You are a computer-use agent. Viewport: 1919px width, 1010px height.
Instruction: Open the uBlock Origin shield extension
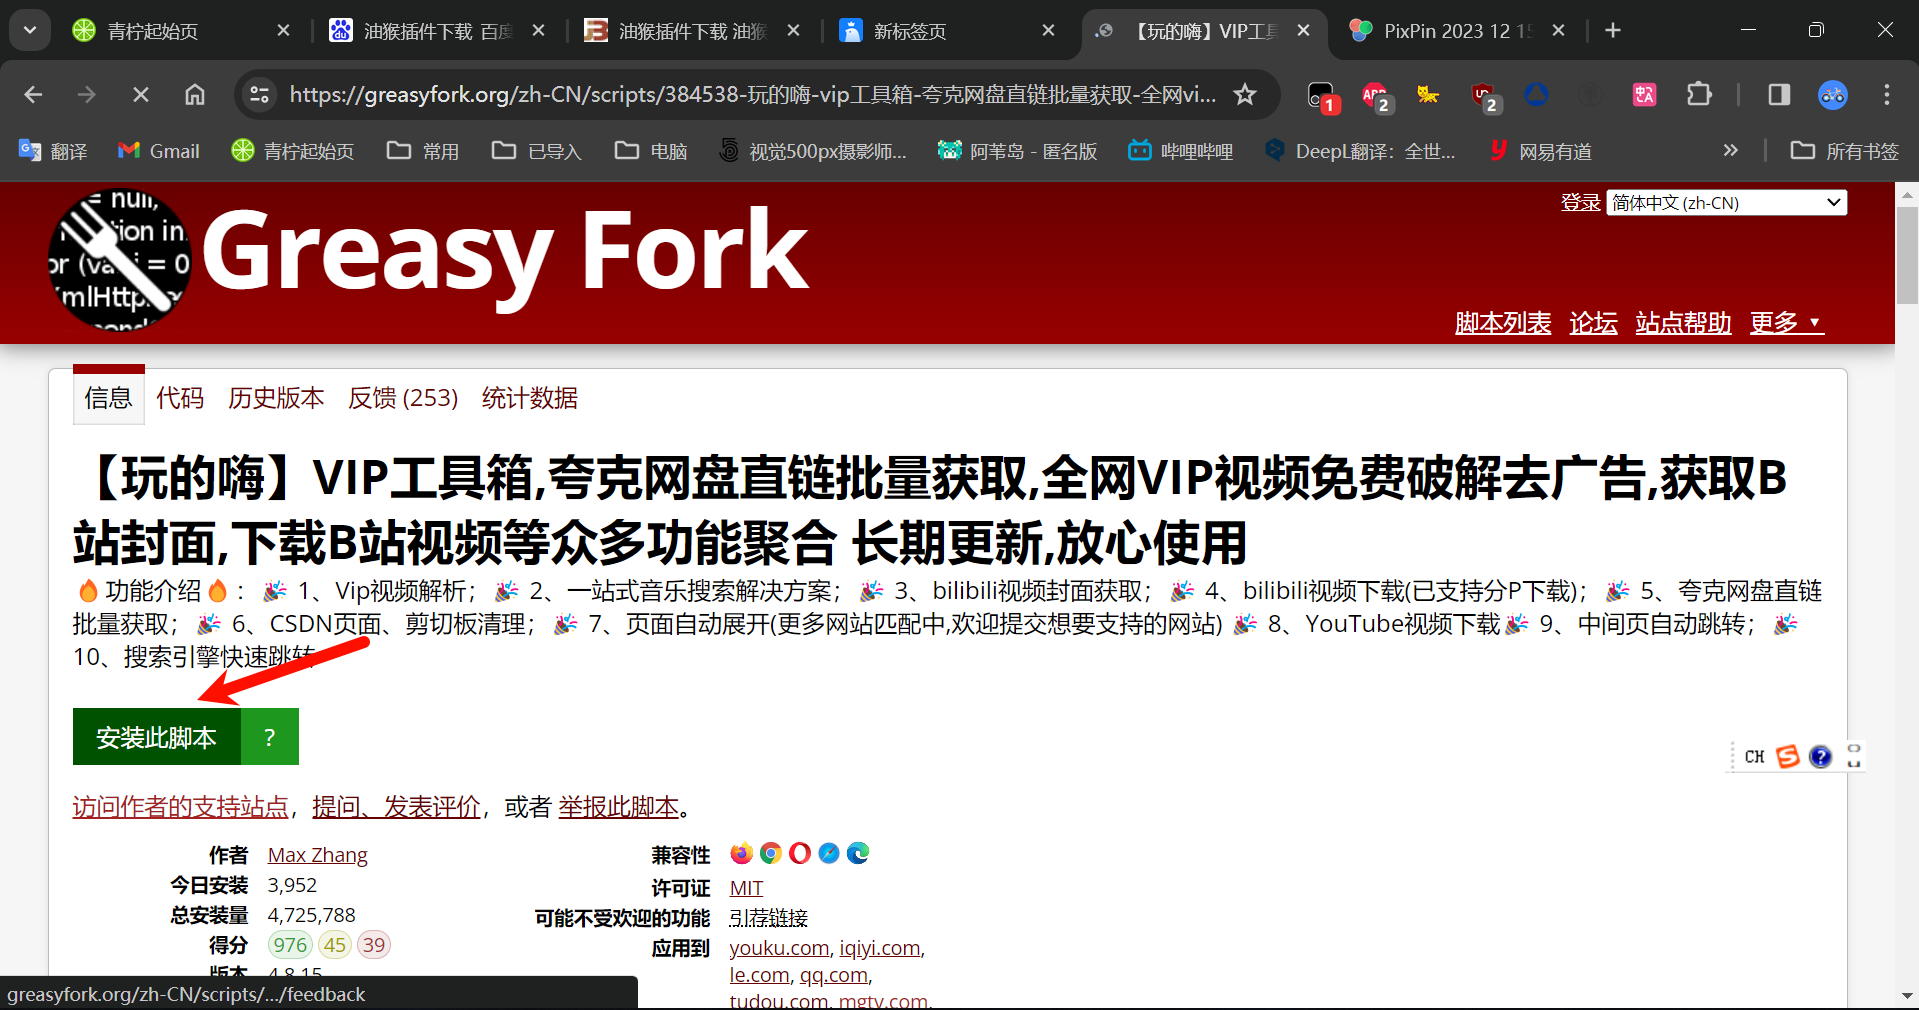pyautogui.click(x=1484, y=96)
